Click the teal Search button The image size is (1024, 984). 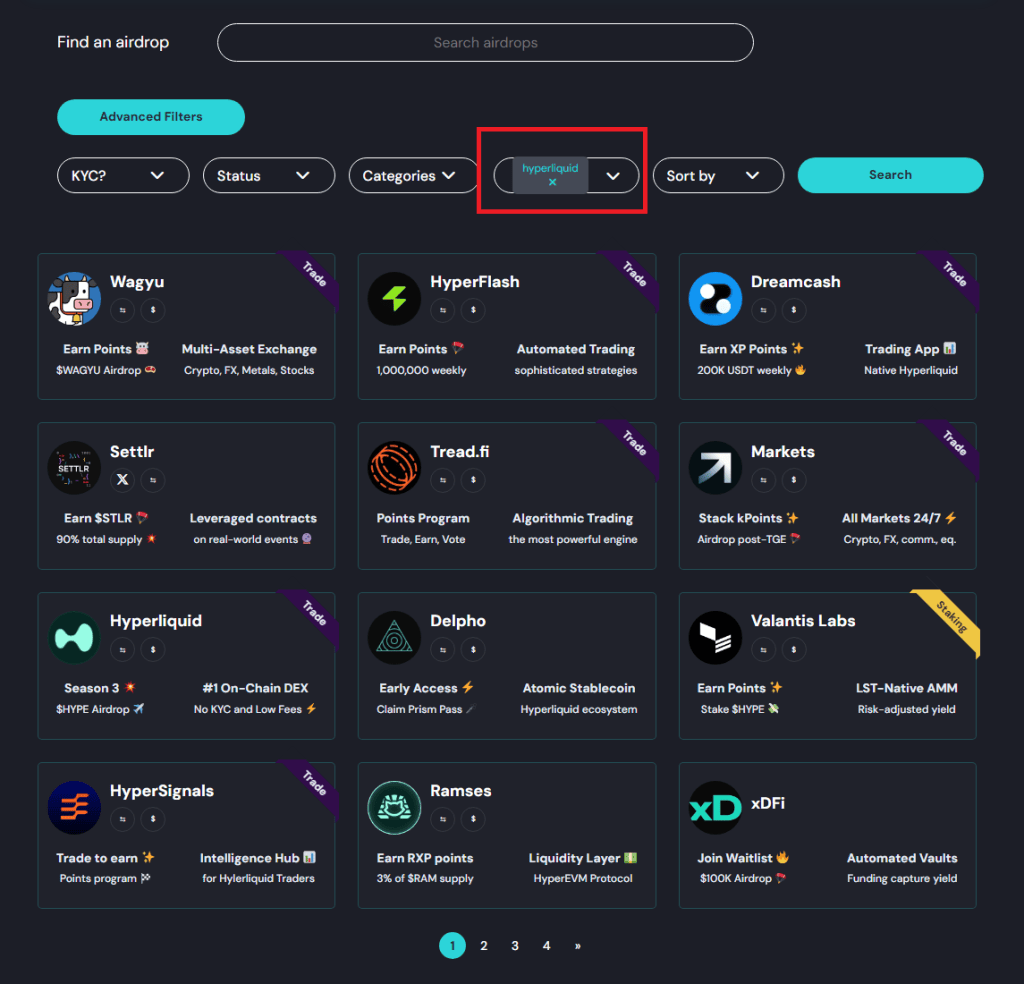point(890,175)
